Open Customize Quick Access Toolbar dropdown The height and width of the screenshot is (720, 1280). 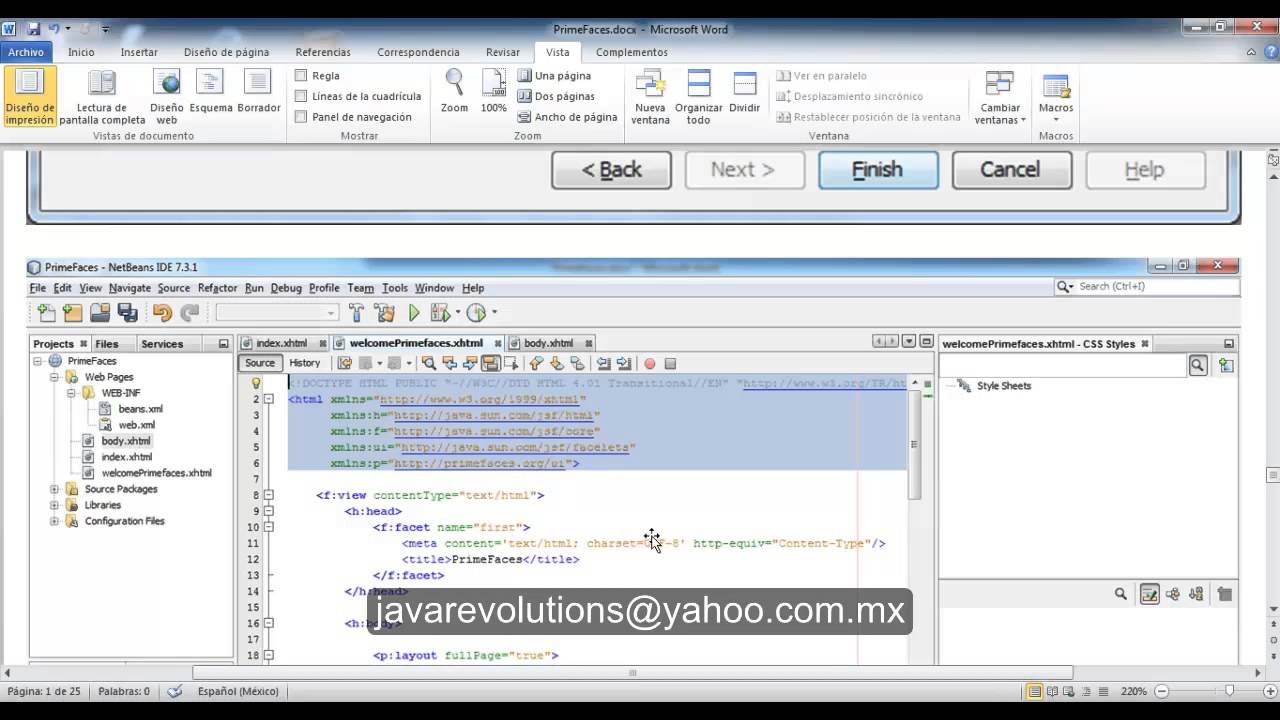coord(106,29)
